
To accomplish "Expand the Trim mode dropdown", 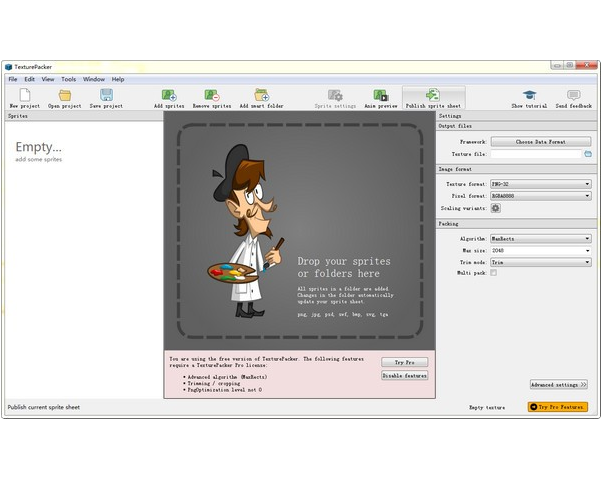I will click(x=541, y=262).
